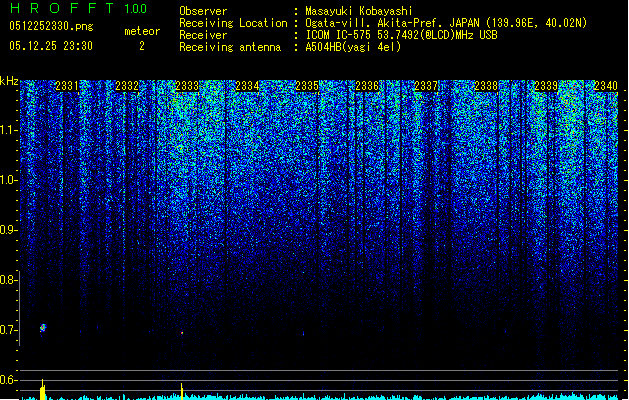Click the 1.1 frequency axis label
The width and height of the screenshot is (629, 400).
pyautogui.click(x=9, y=130)
